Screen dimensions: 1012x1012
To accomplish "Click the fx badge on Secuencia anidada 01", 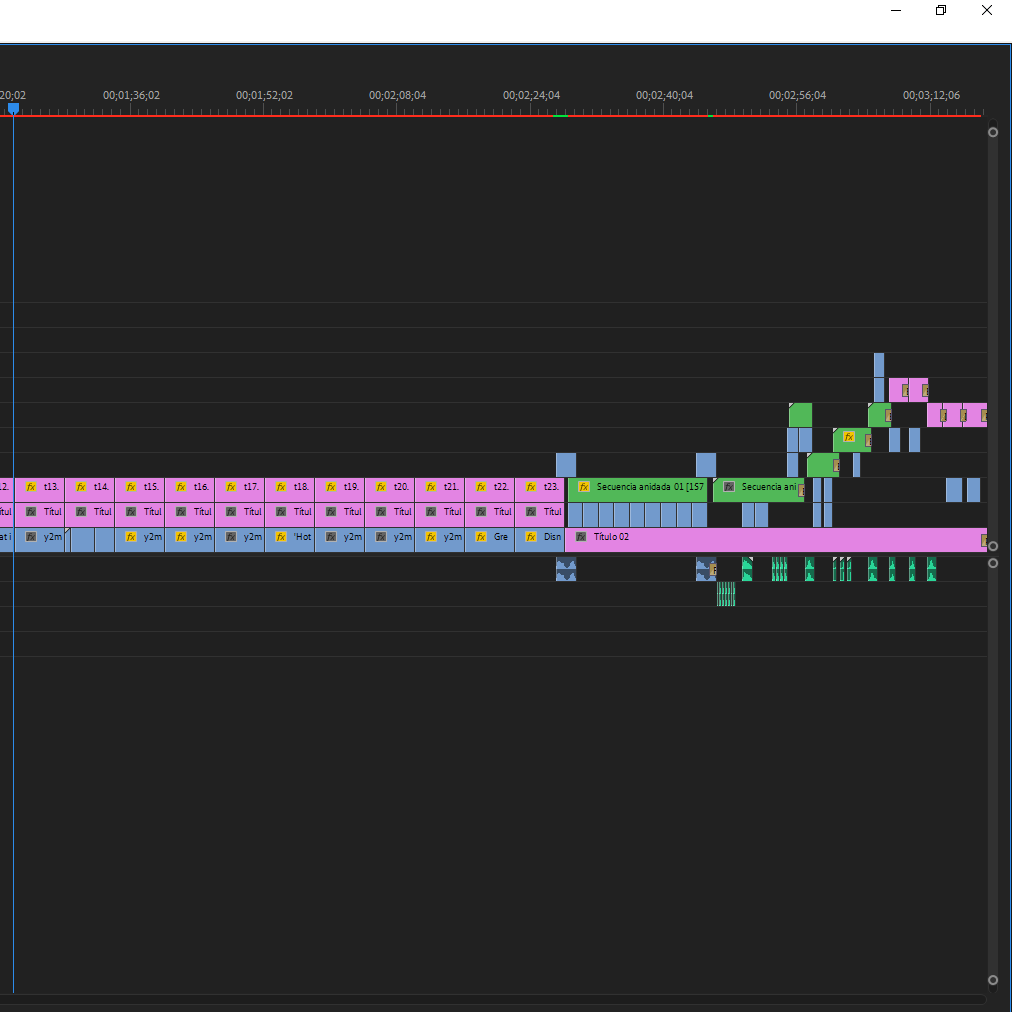I will tap(584, 487).
